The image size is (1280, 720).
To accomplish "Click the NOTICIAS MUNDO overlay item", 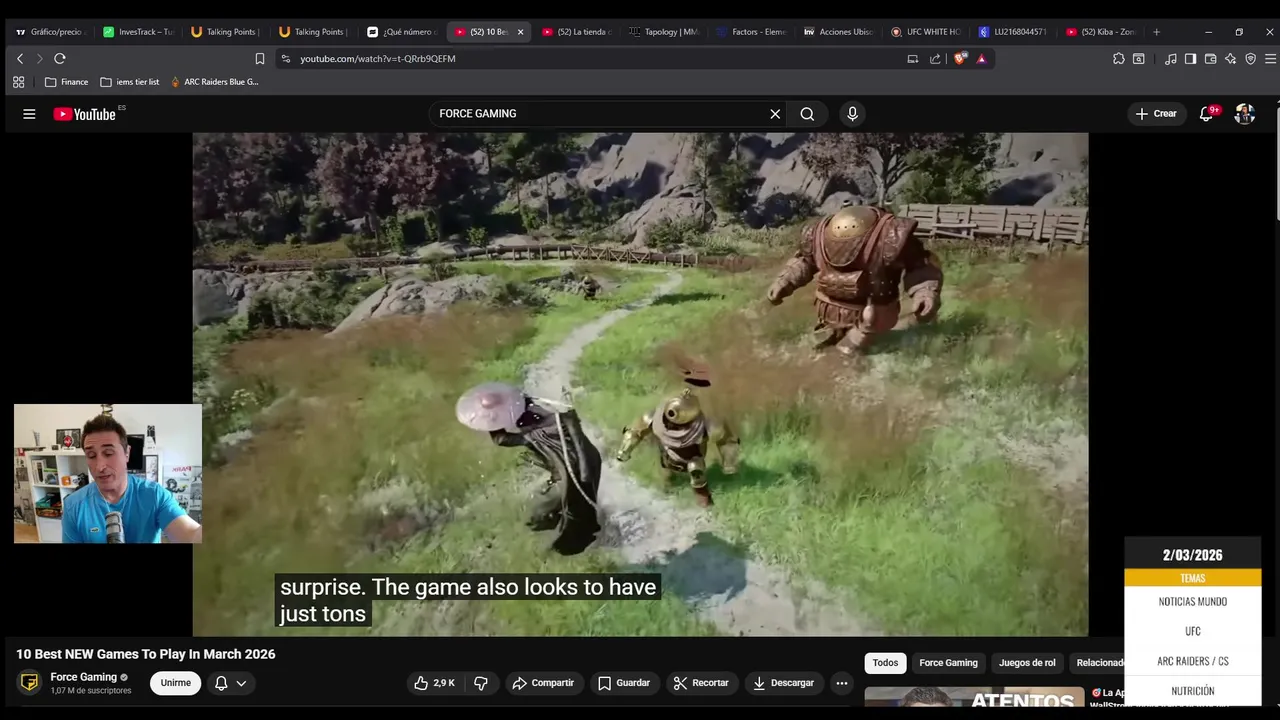I will click(1192, 602).
